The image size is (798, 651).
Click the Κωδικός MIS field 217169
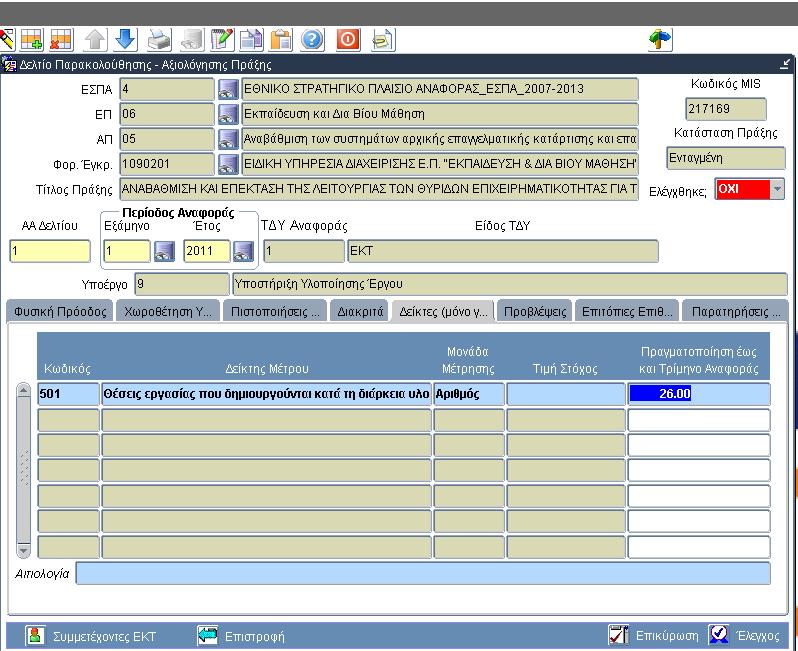[x=726, y=109]
